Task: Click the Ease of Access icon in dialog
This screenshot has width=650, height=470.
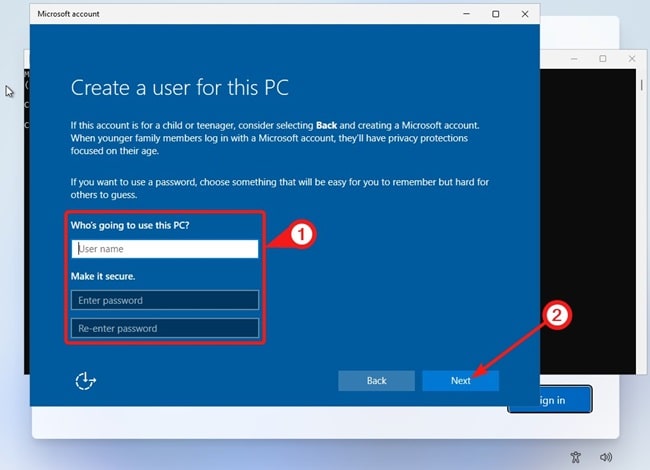Action: [x=85, y=380]
